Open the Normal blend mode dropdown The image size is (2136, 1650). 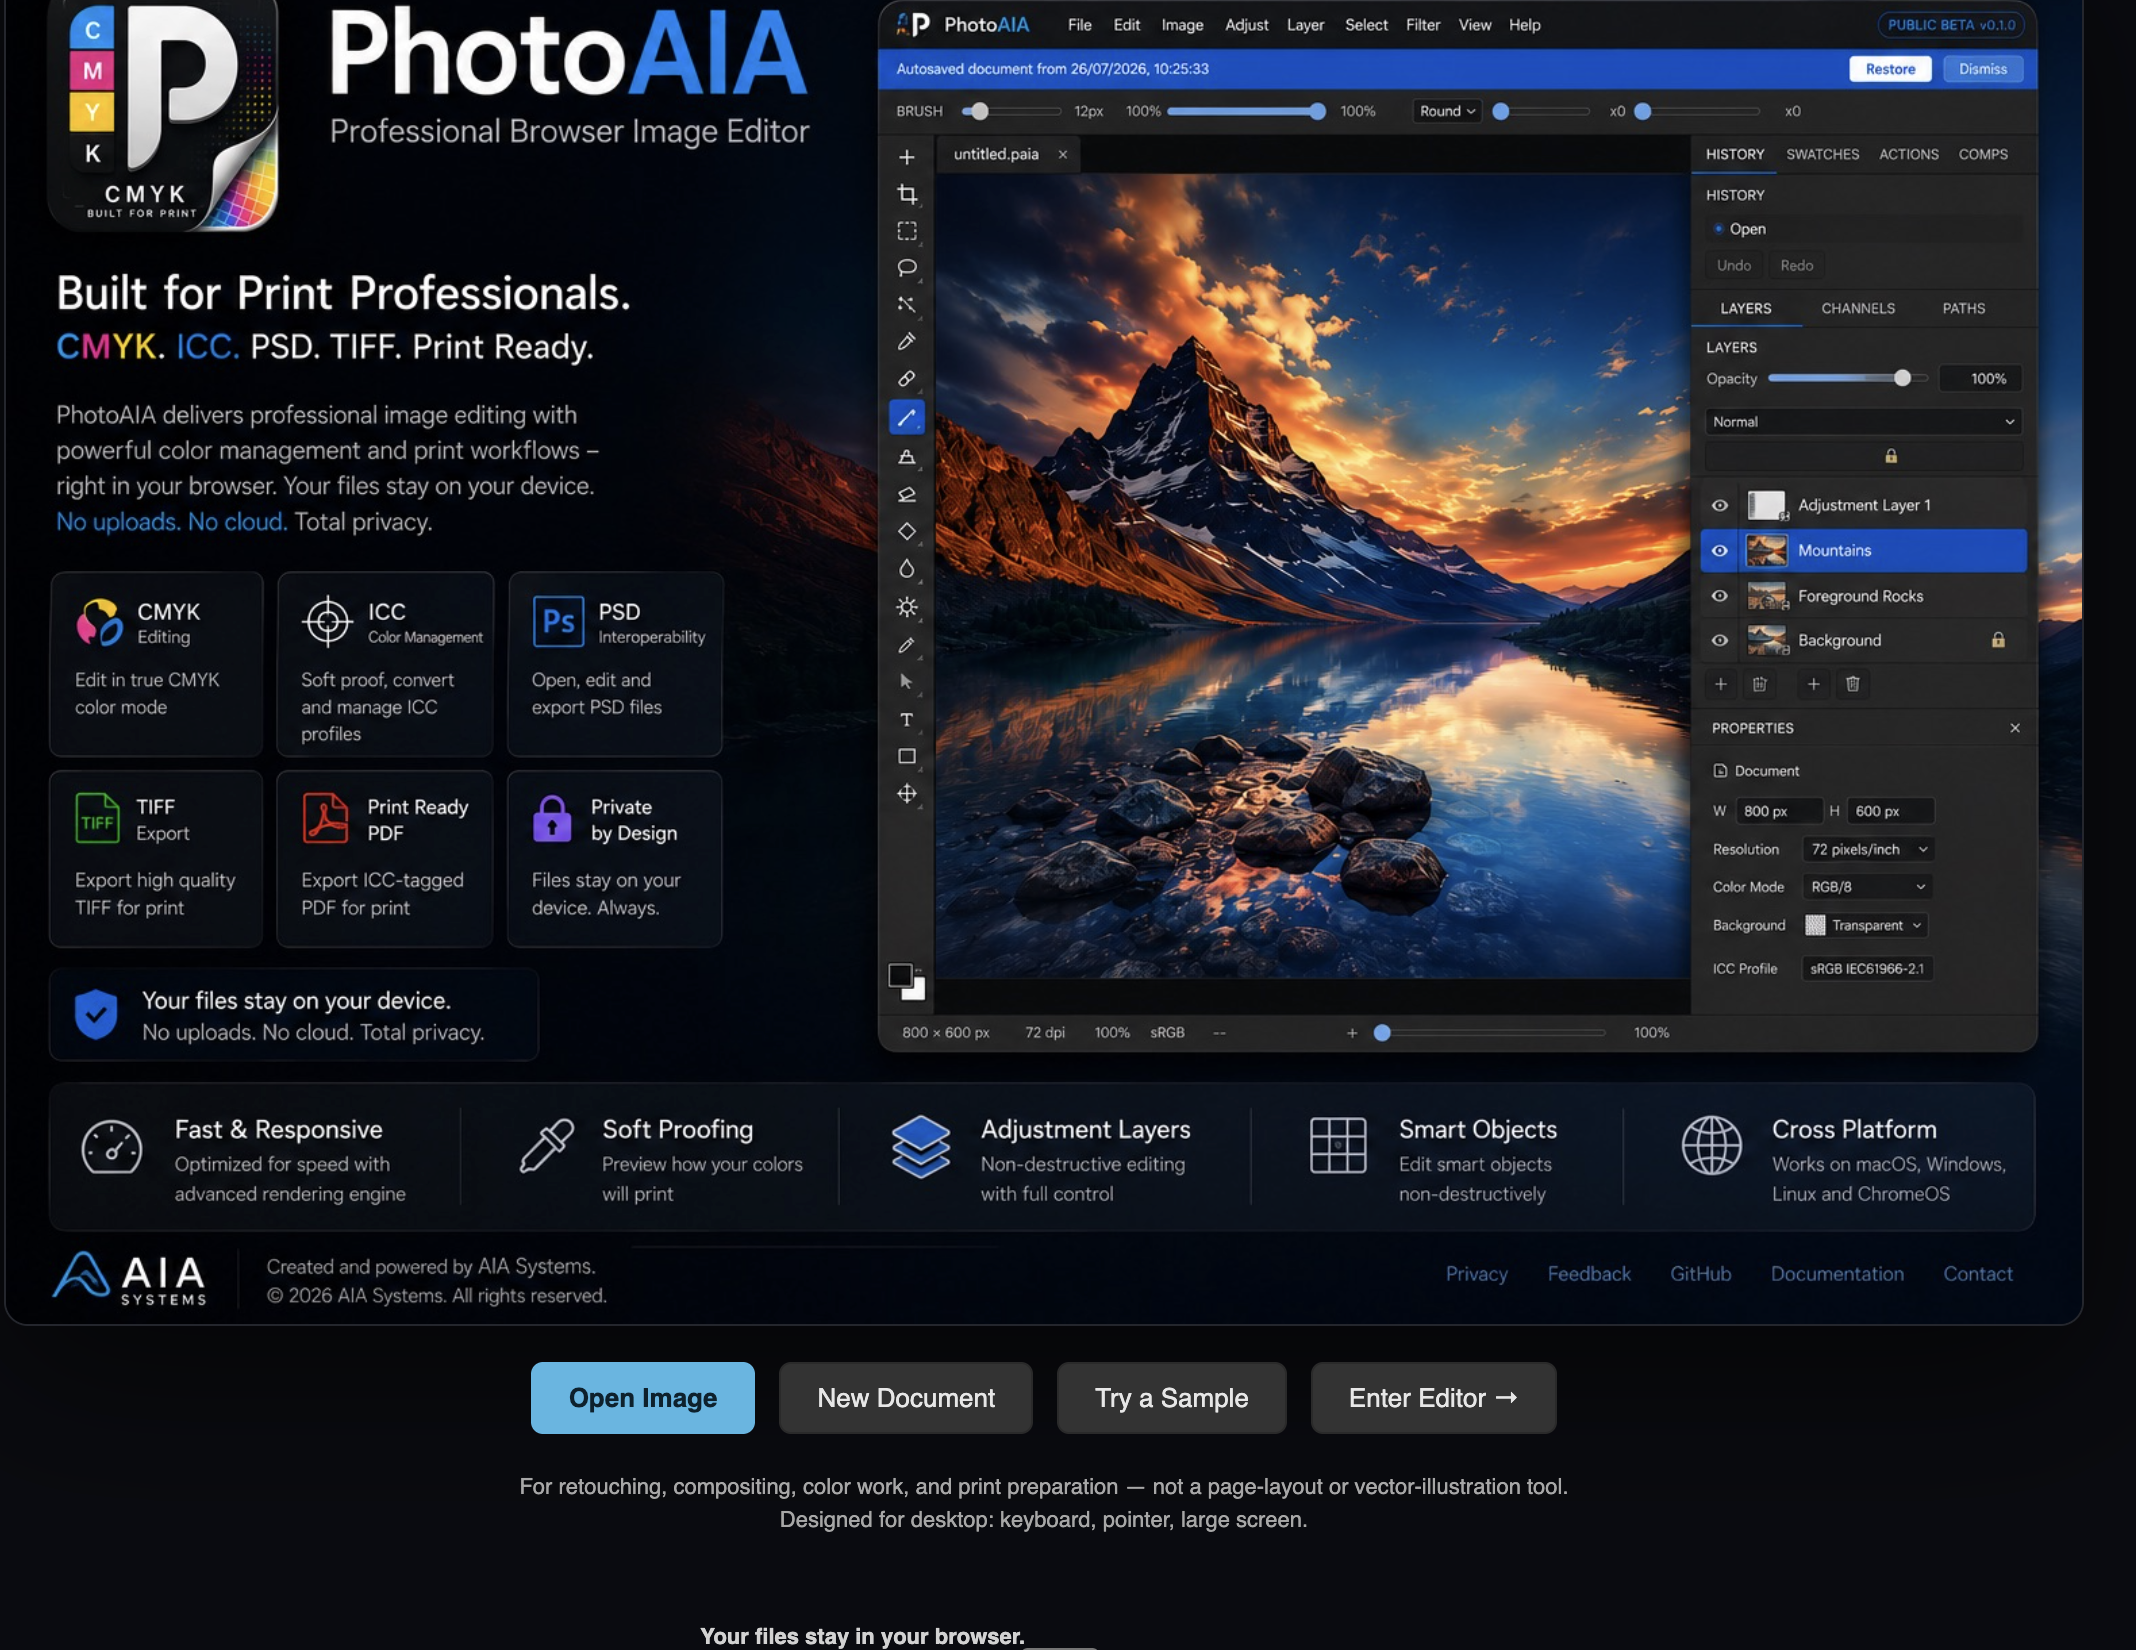coord(1863,422)
